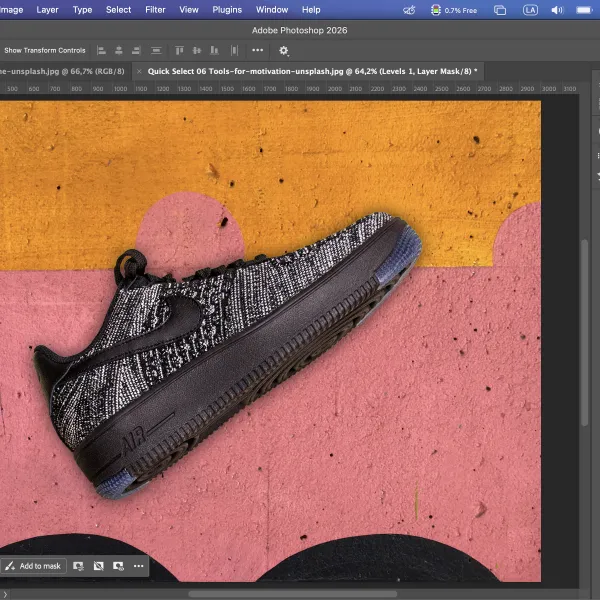Click align horizontal centers icon
Screen dimensions: 600x600
119,51
